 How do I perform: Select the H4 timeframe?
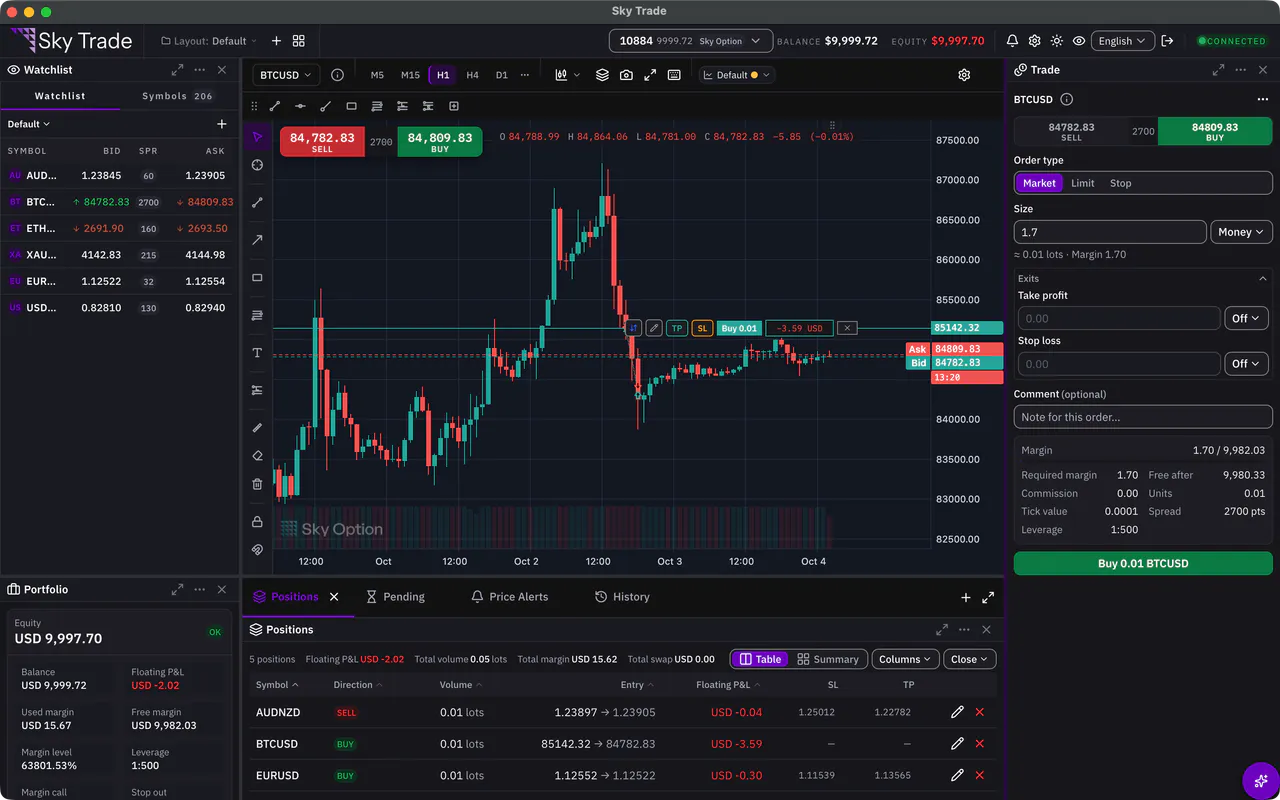coord(472,75)
